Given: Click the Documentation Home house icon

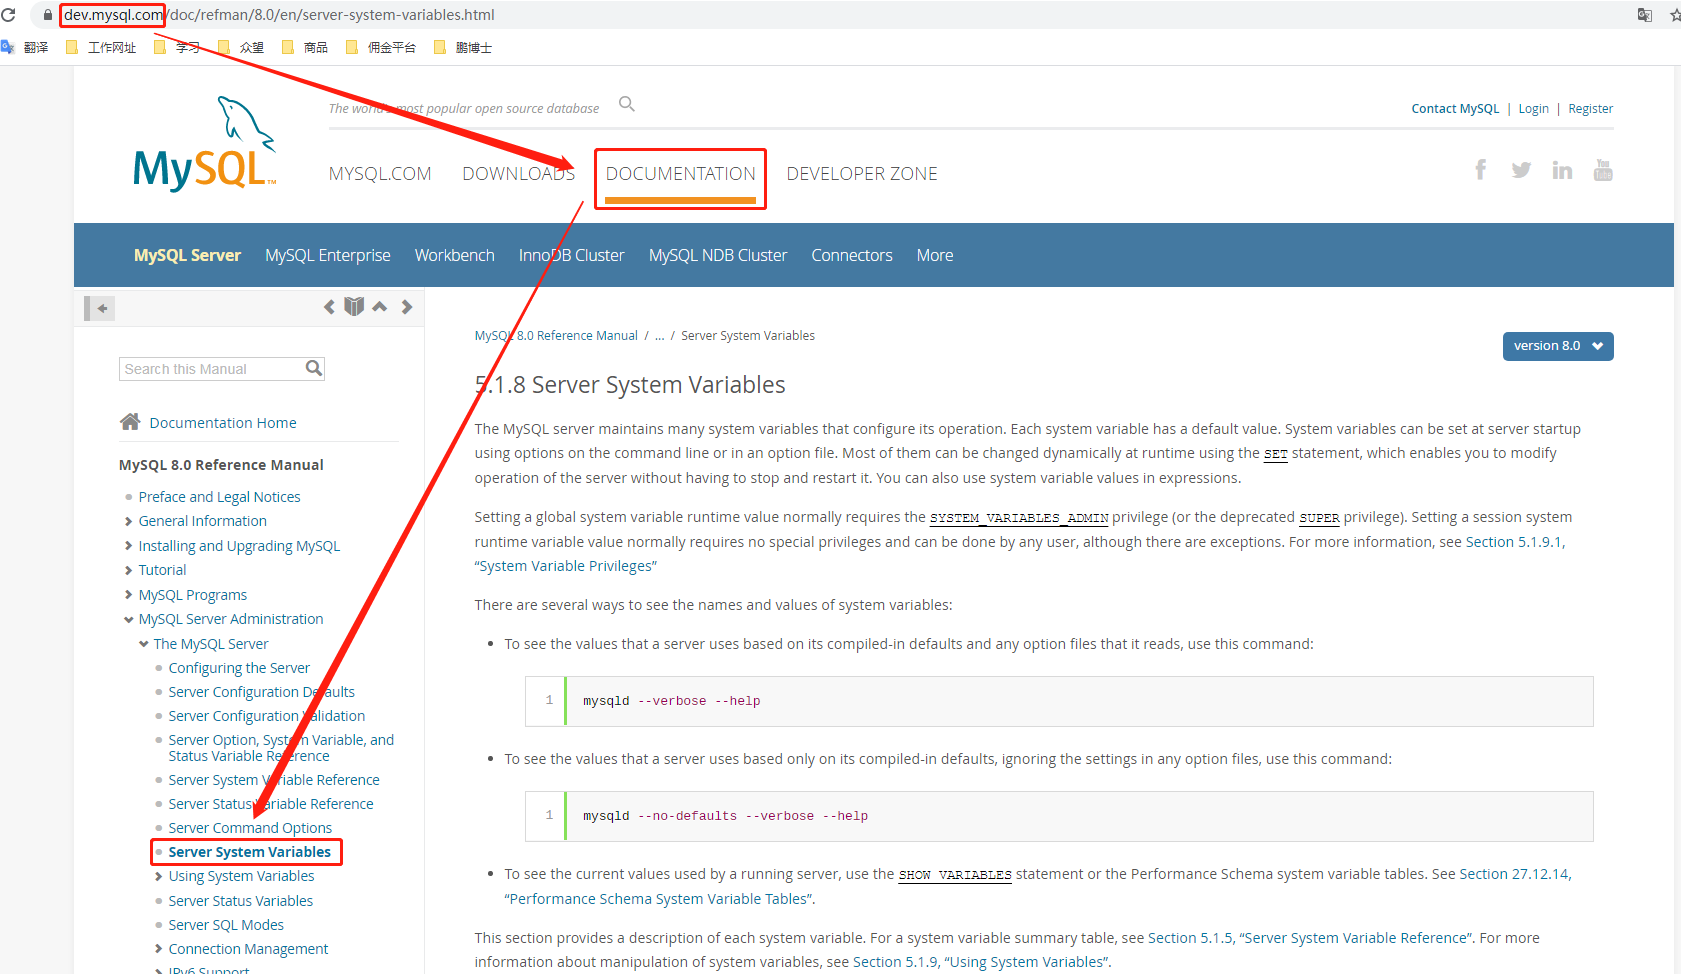Looking at the screenshot, I should tap(130, 422).
